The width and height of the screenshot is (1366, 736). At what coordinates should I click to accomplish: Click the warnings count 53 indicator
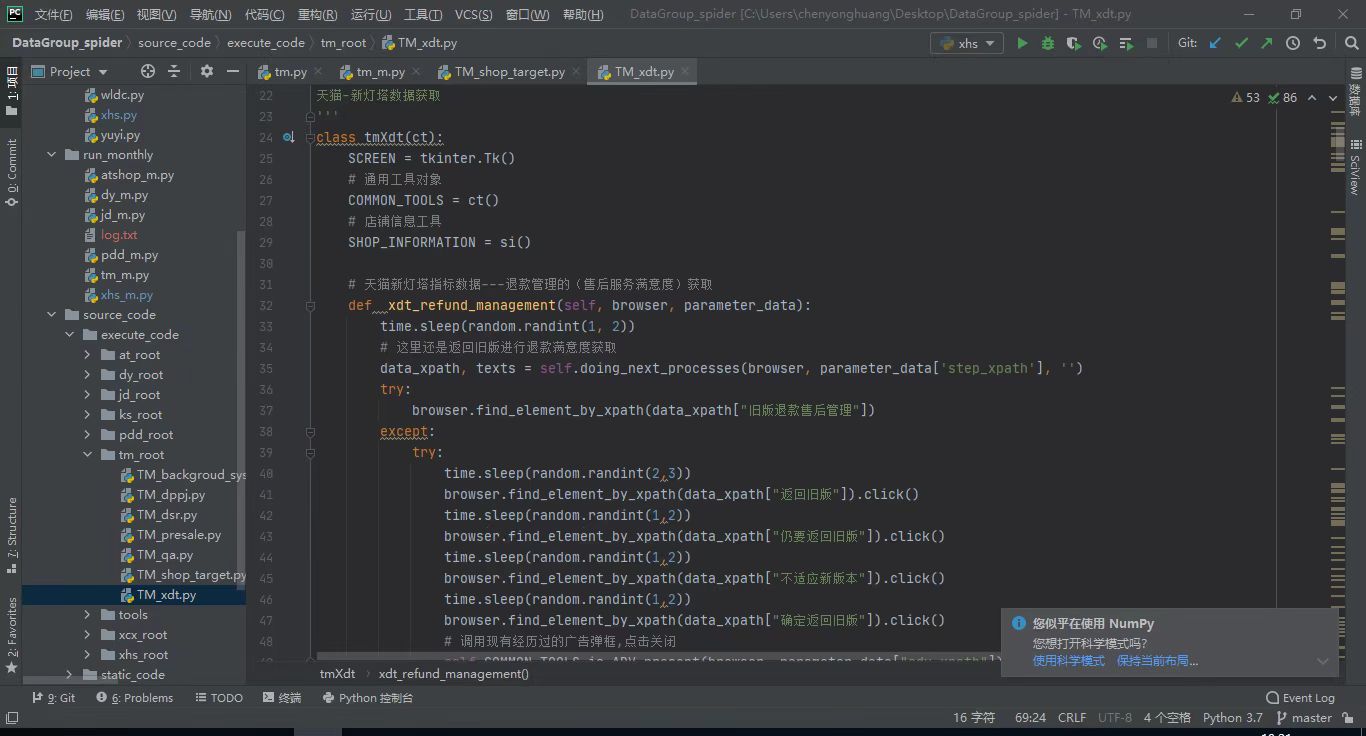tap(1246, 98)
